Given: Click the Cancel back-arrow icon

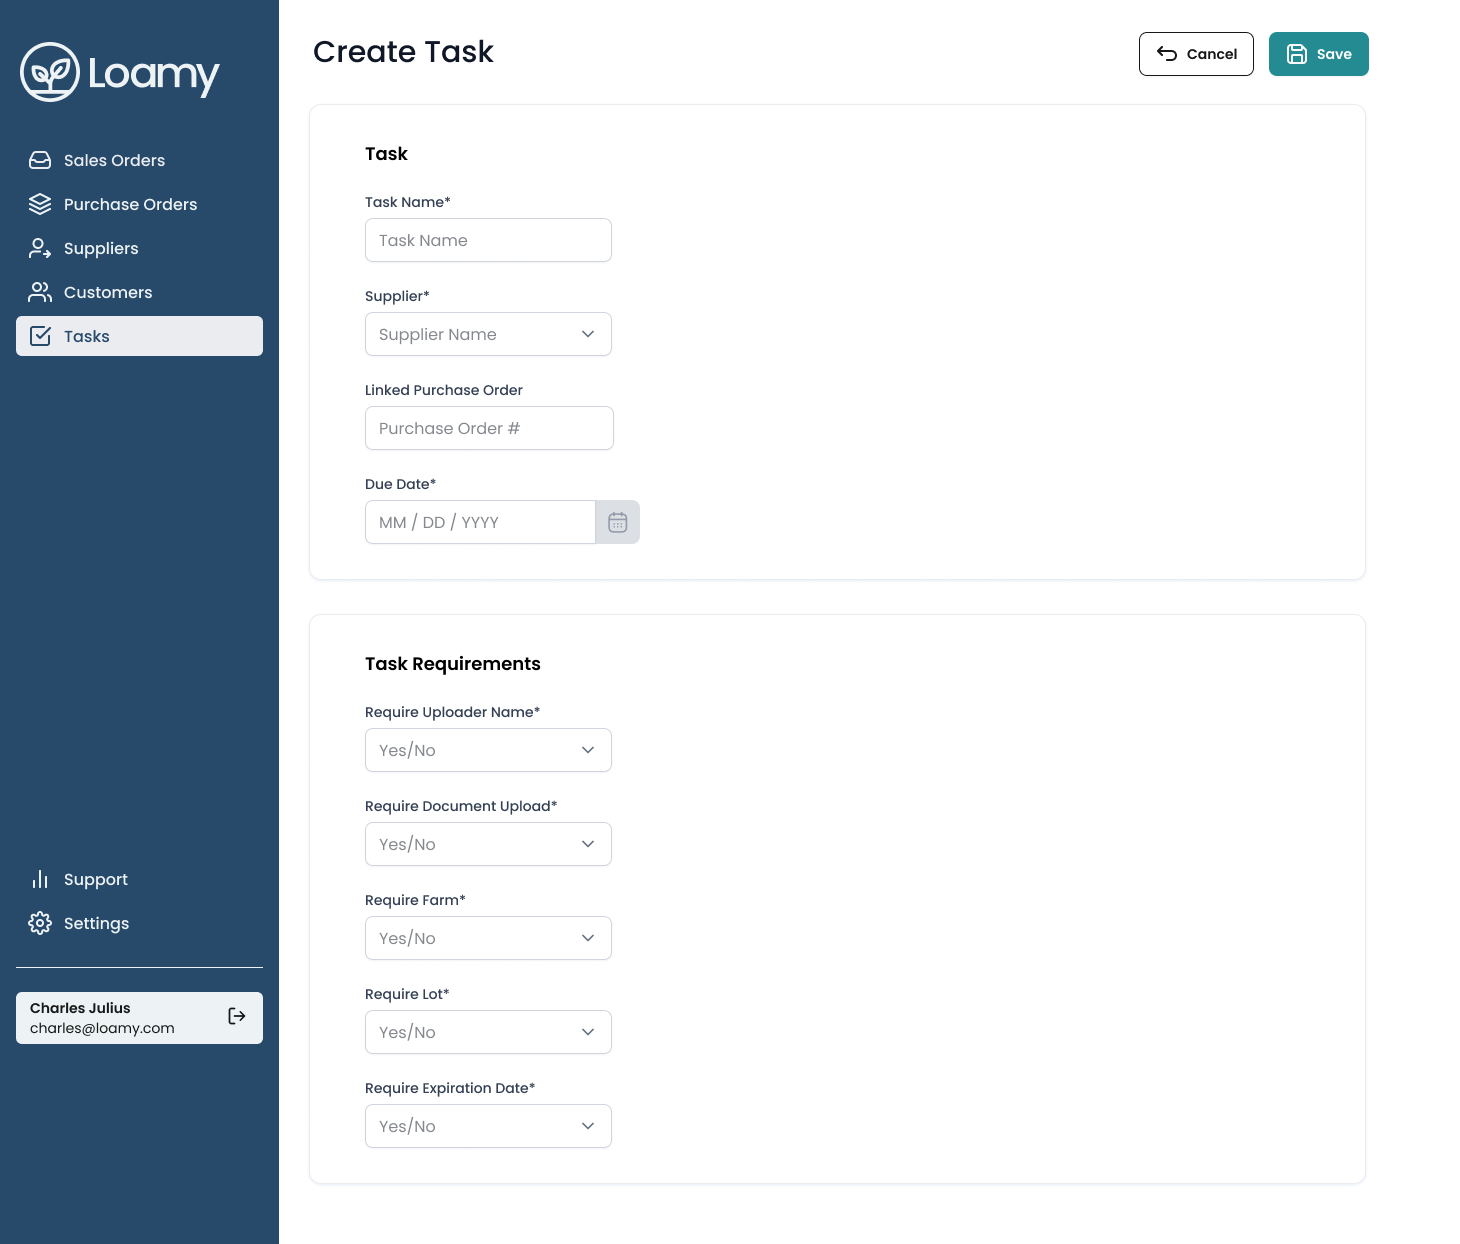Looking at the screenshot, I should click(1167, 54).
